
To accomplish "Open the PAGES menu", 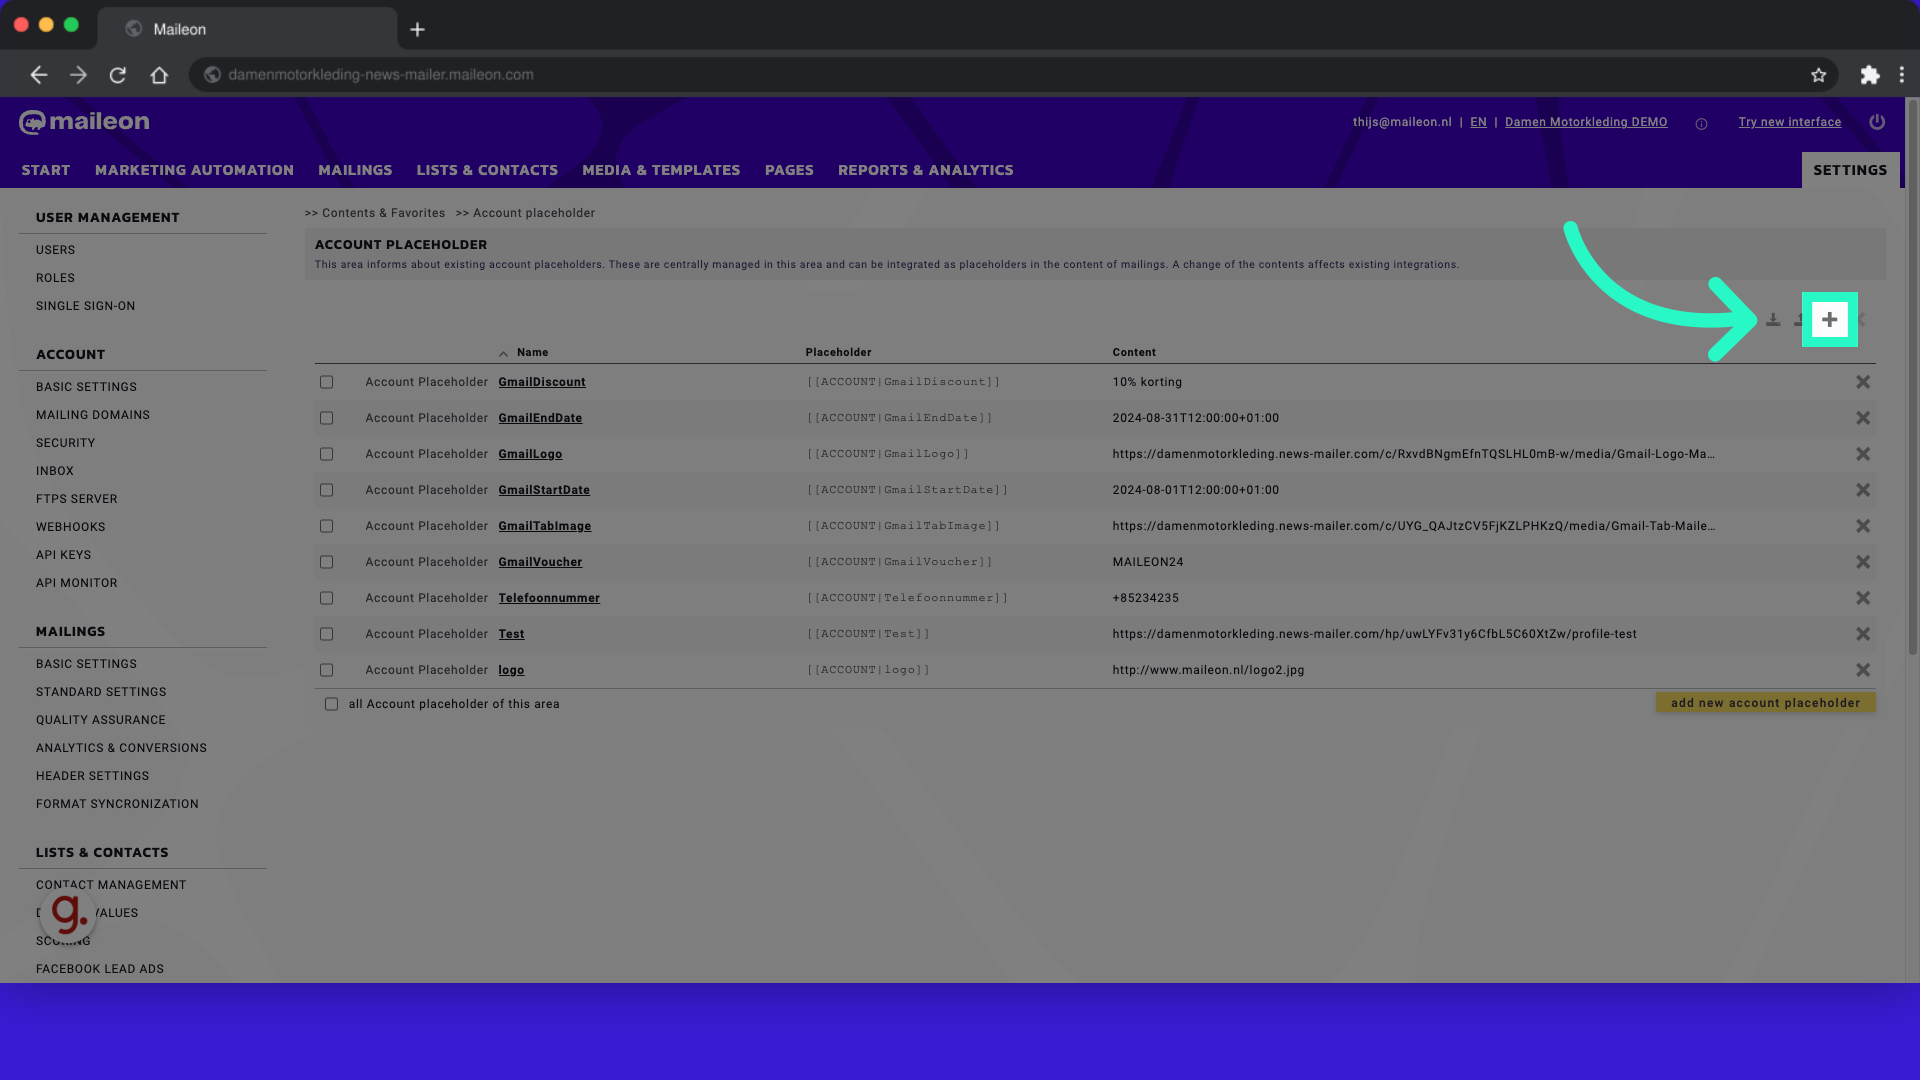I will click(x=789, y=170).
